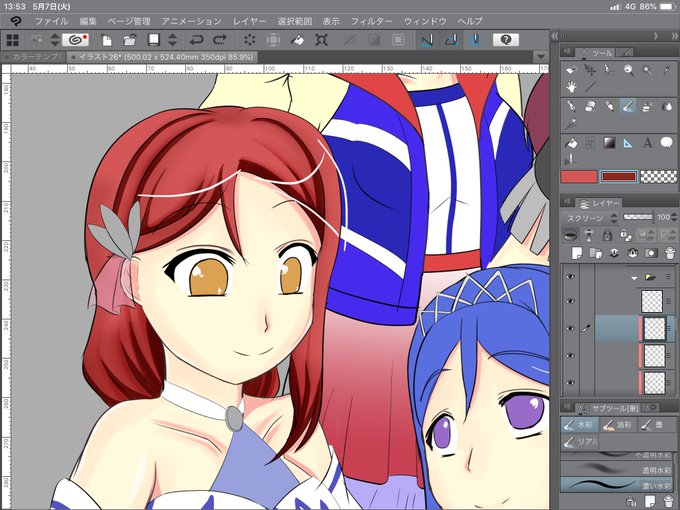The image size is (680, 510).
Task: Expand the stepper next to Save icon
Action: click(173, 40)
